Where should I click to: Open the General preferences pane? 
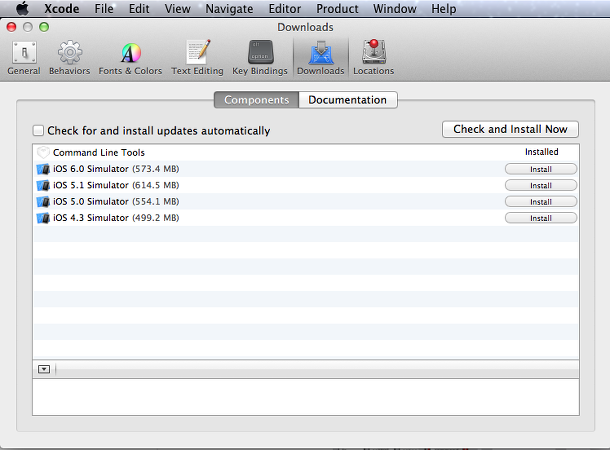point(24,58)
